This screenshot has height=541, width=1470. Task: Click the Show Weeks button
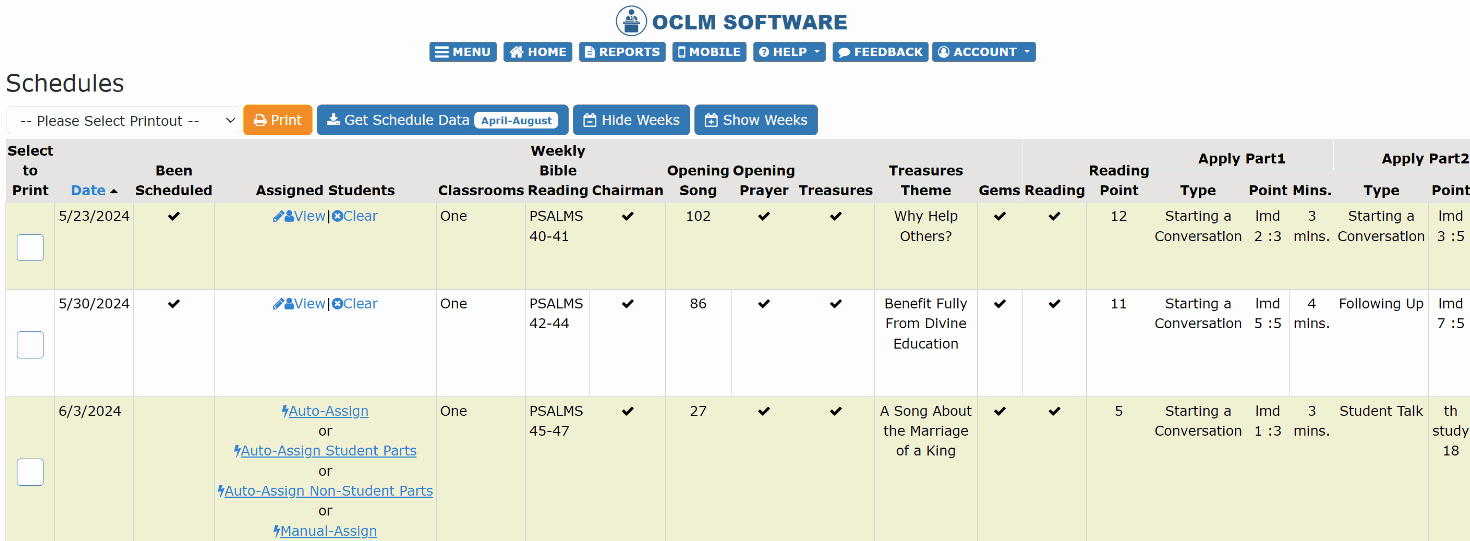755,120
